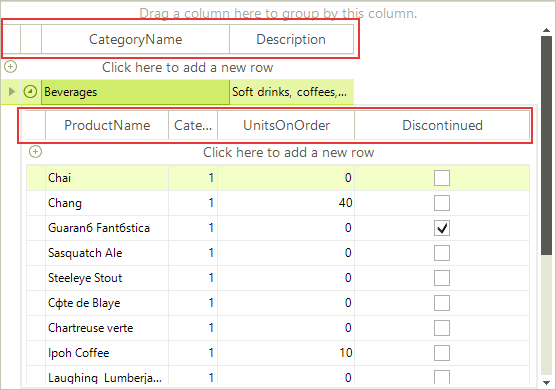Select the Steeleye Stout cell
Image resolution: width=556 pixels, height=390 pixels.
pos(107,278)
